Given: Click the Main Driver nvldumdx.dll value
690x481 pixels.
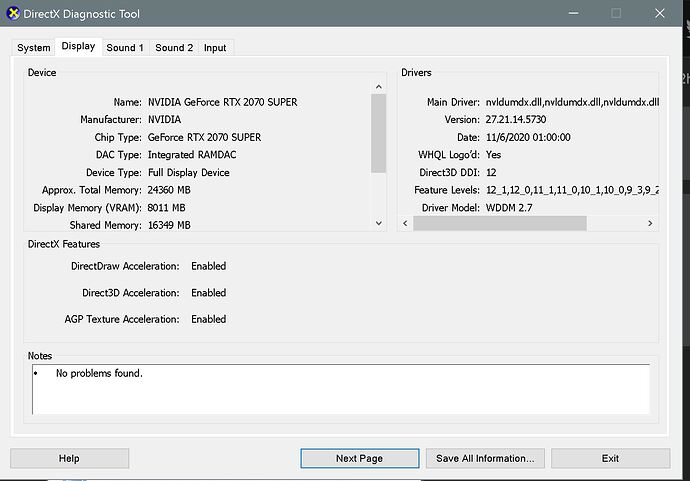Looking at the screenshot, I should (x=572, y=102).
